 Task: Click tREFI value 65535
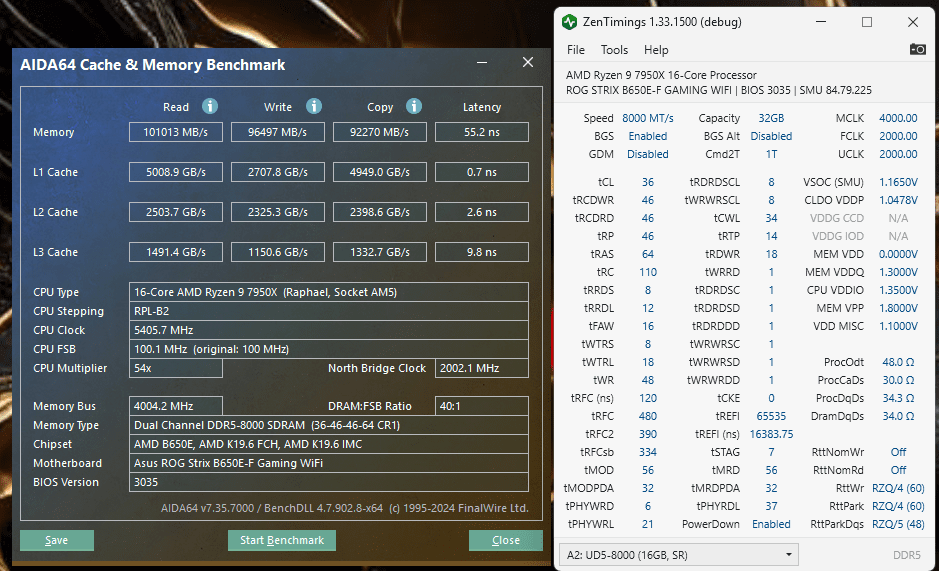(771, 416)
